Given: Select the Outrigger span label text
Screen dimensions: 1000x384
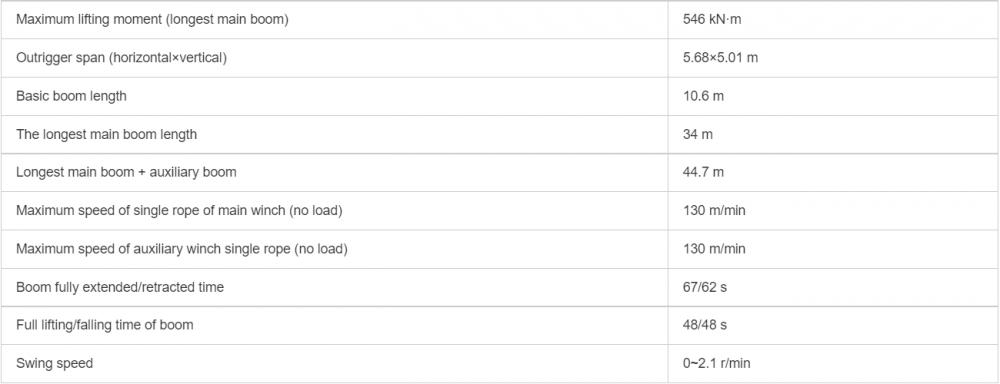Looking at the screenshot, I should [x=121, y=58].
